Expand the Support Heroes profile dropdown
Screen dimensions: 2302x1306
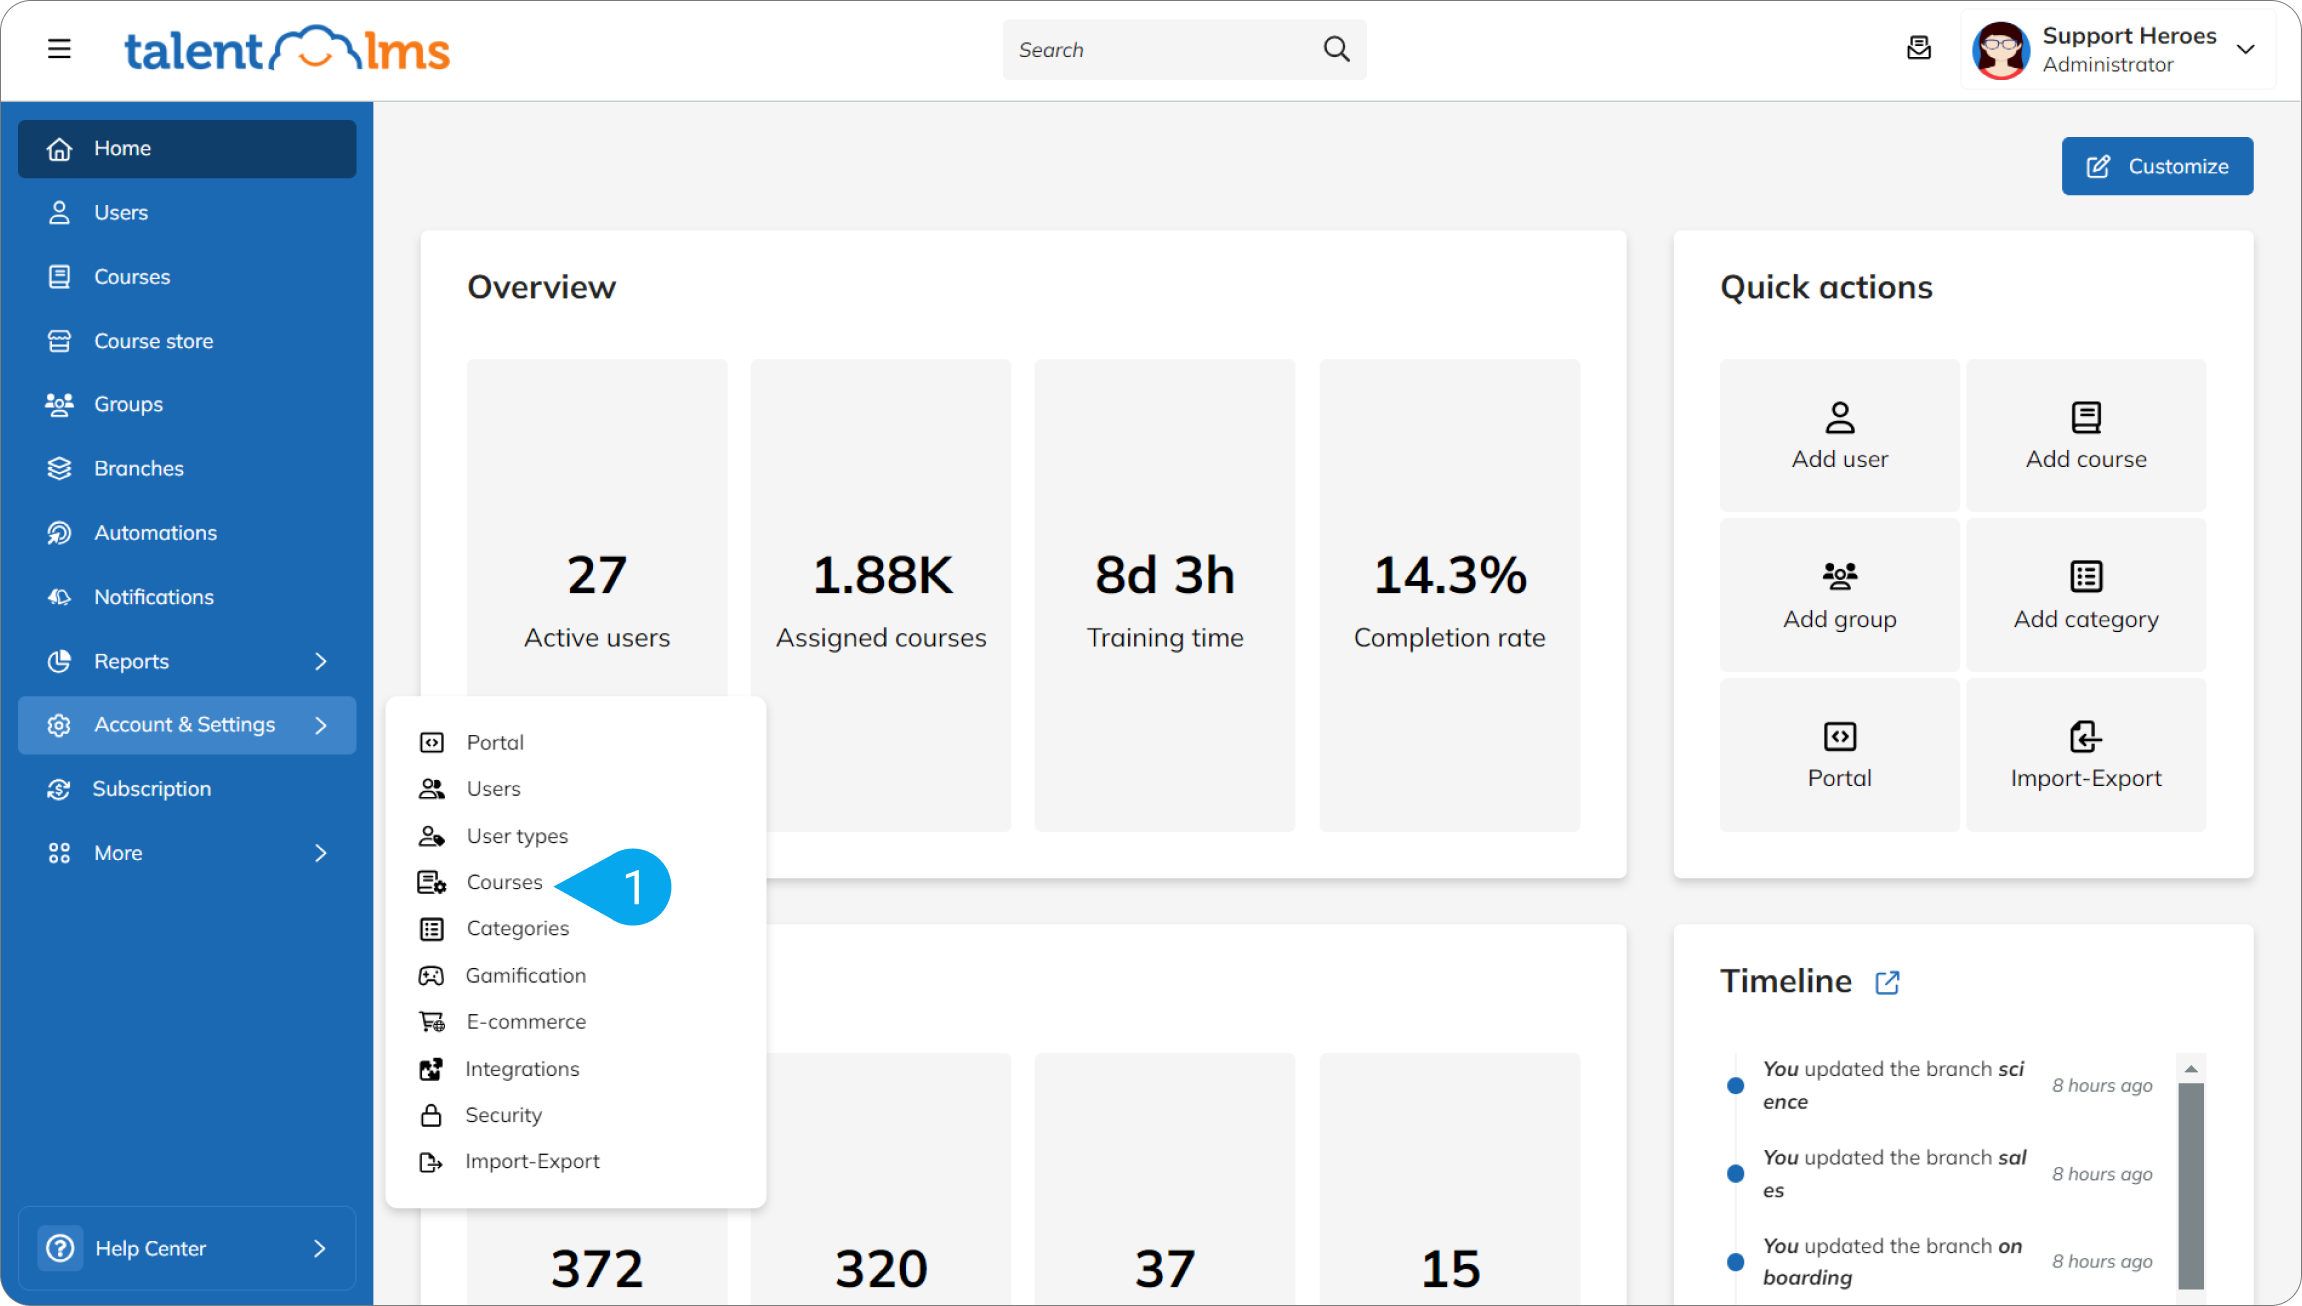click(2245, 49)
